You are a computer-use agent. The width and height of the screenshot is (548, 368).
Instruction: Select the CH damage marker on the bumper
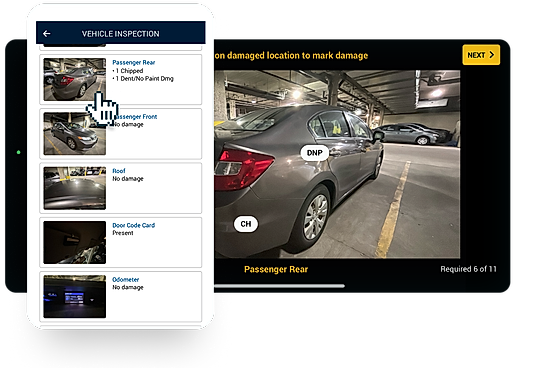pyautogui.click(x=246, y=224)
